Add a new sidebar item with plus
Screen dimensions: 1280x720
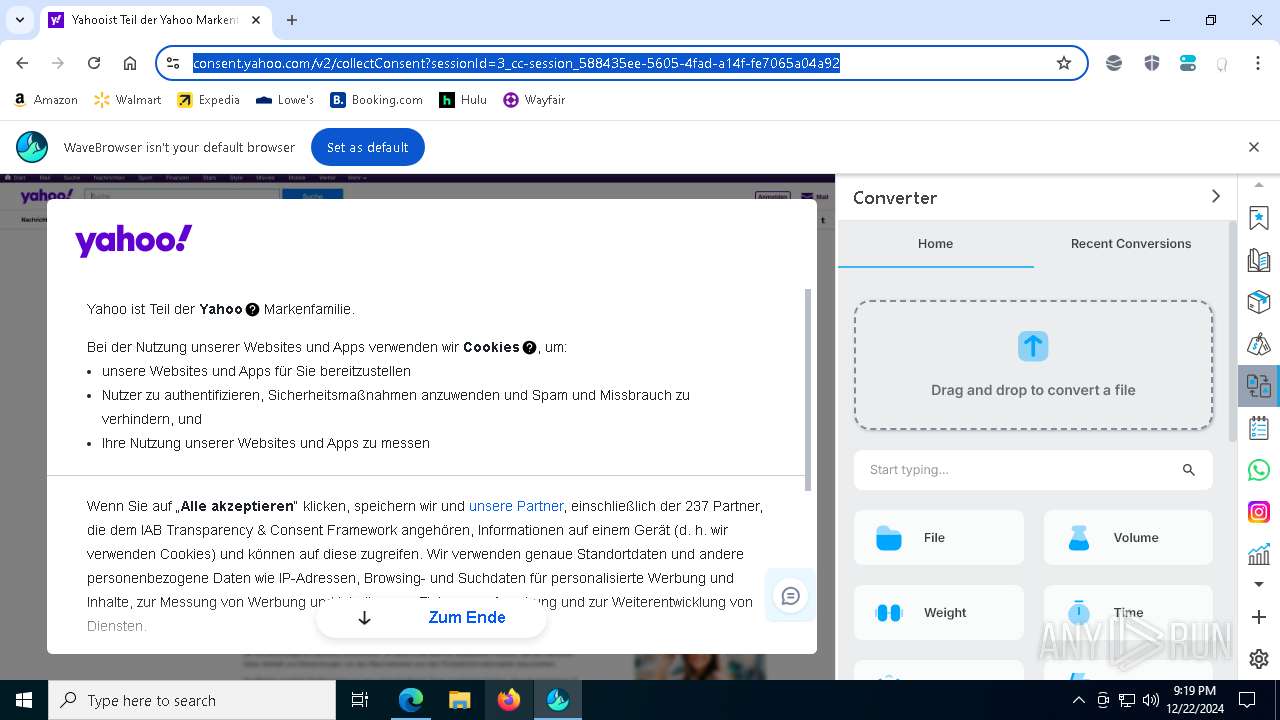pyautogui.click(x=1258, y=618)
